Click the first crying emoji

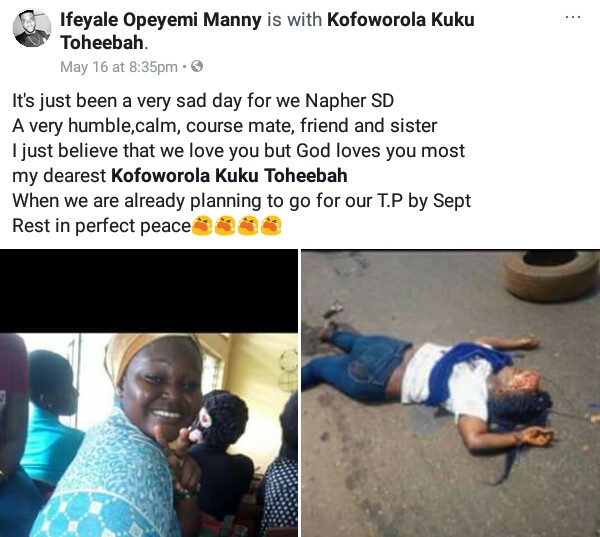click(x=201, y=227)
